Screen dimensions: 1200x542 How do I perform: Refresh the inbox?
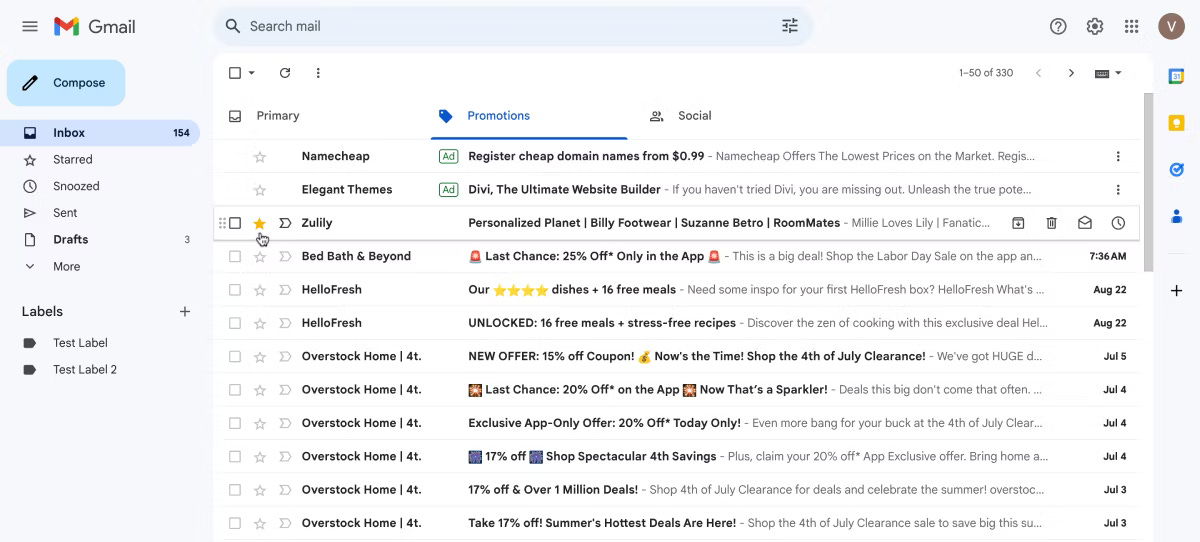(285, 73)
